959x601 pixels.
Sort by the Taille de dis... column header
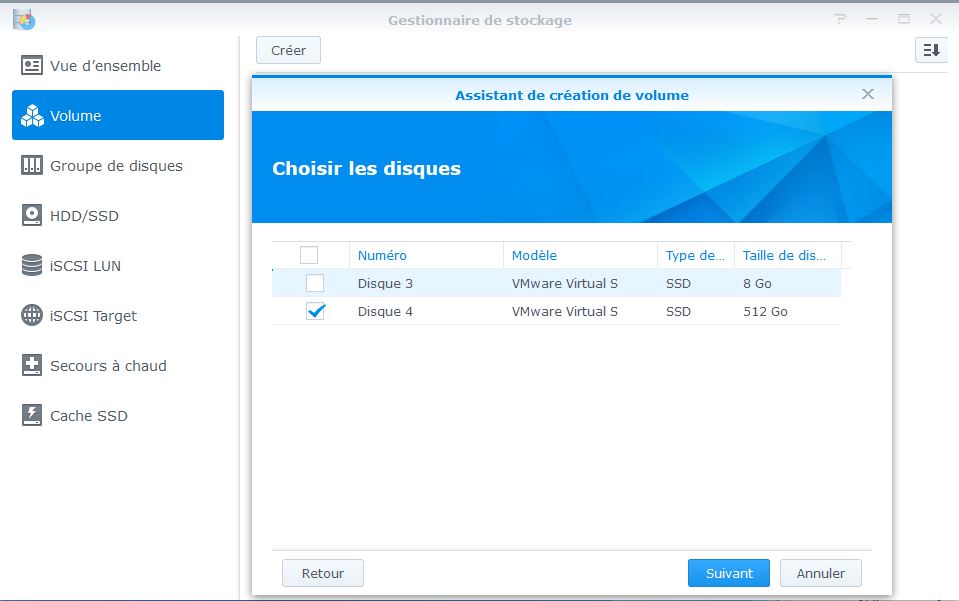pos(788,255)
